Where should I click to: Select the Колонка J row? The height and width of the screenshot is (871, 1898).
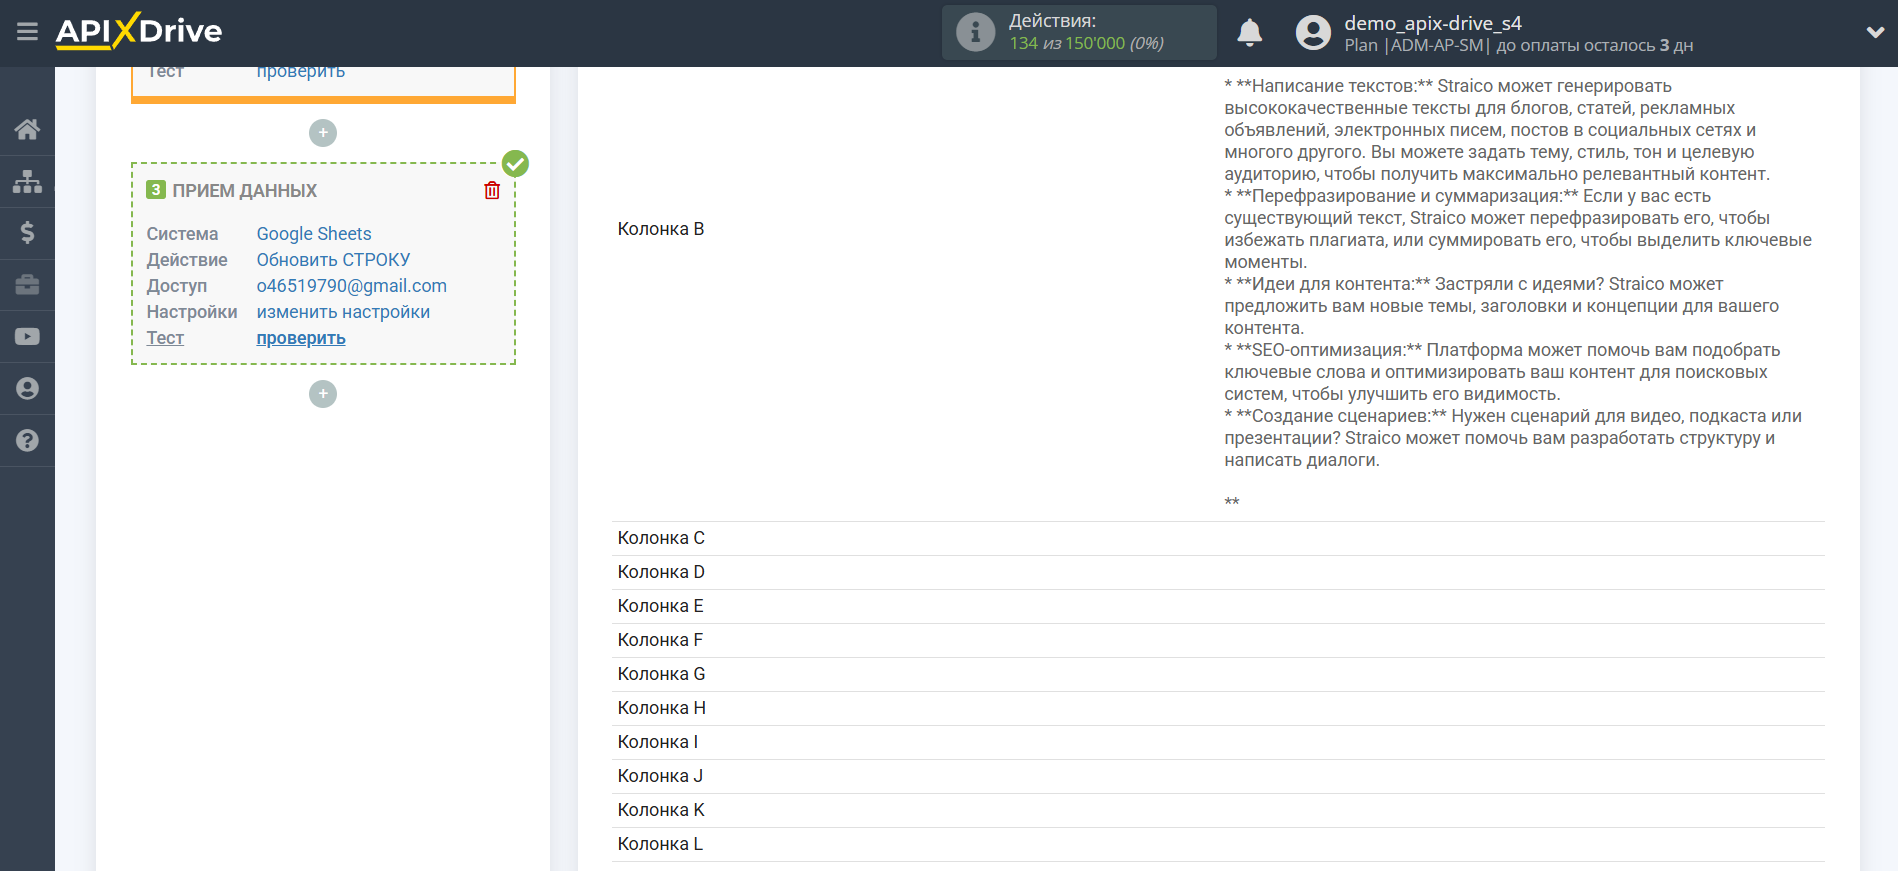click(x=1218, y=776)
